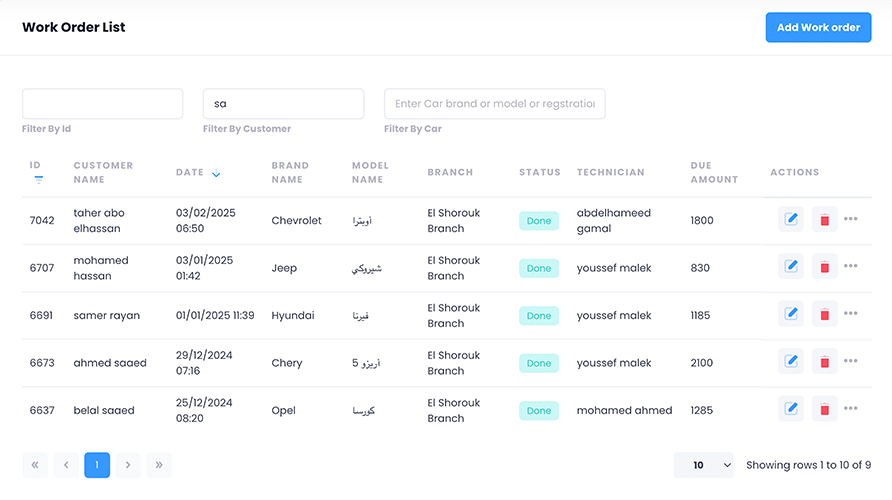Viewport: 892px width, 500px height.
Task: Click the Filter By Customer field
Action: [283, 104]
